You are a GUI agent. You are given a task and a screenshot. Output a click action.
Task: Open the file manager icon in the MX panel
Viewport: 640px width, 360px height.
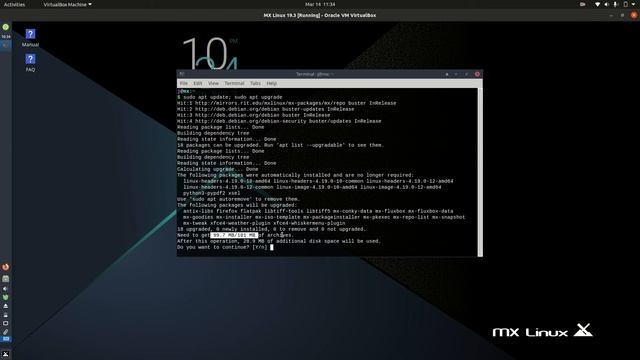pyautogui.click(x=6, y=279)
